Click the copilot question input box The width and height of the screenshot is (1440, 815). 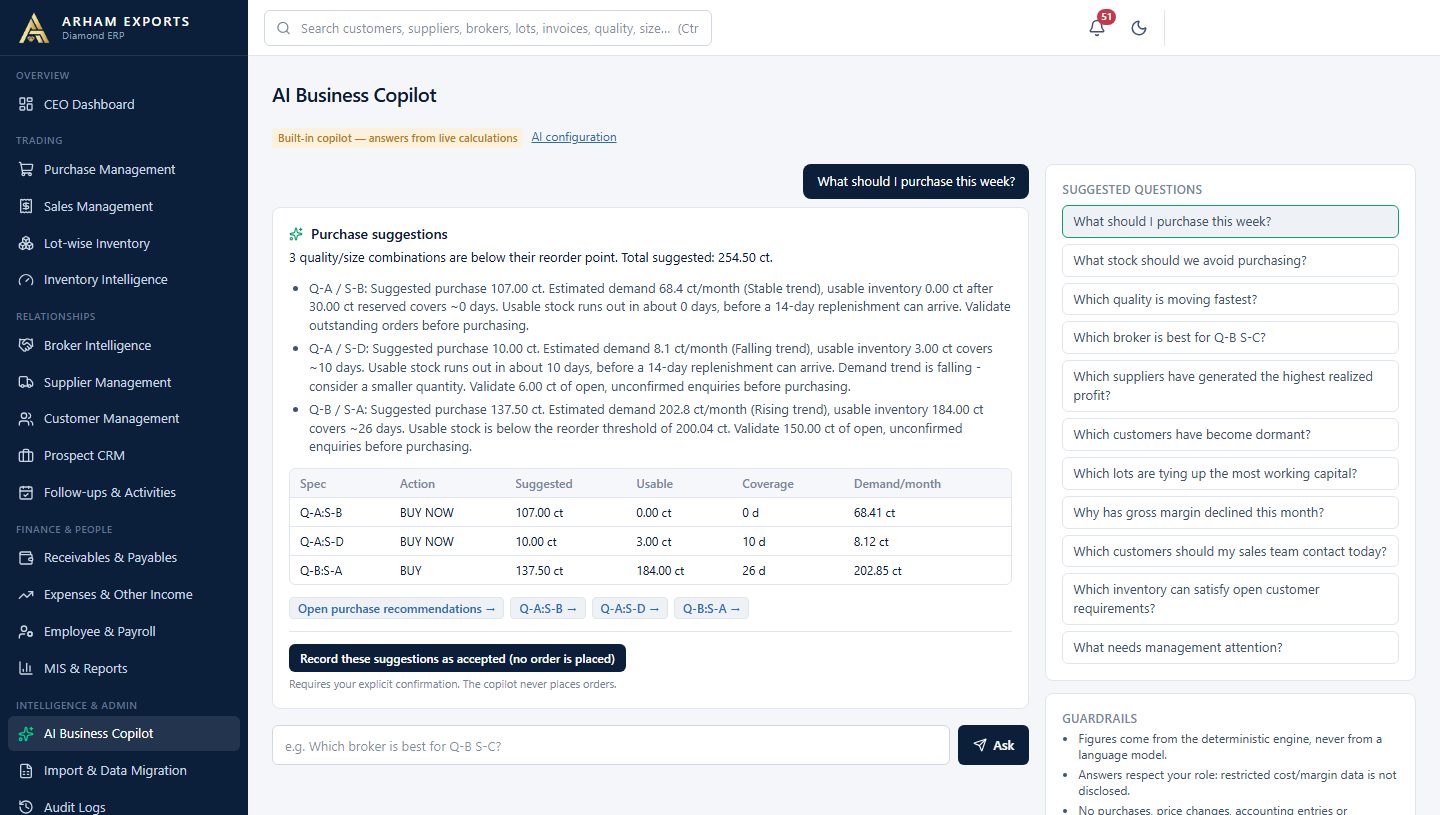(x=610, y=745)
